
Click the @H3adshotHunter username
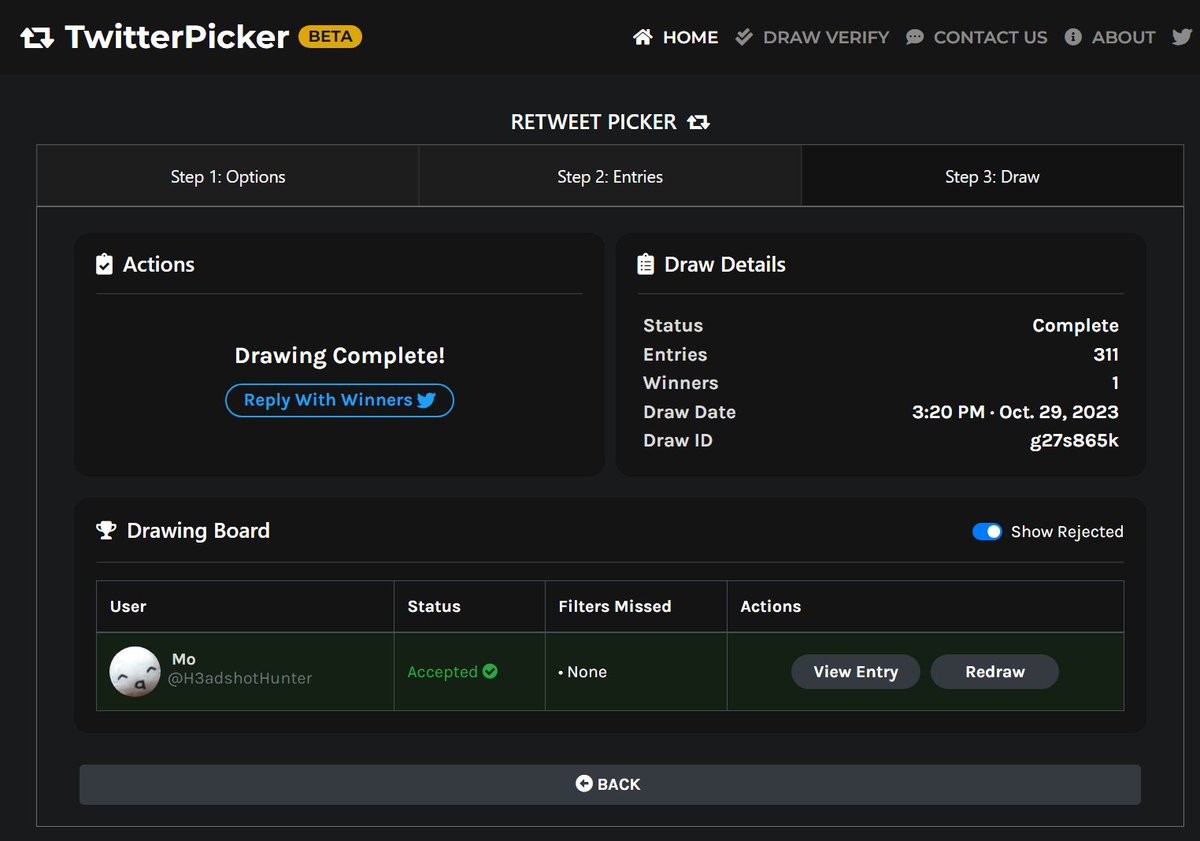pos(240,678)
